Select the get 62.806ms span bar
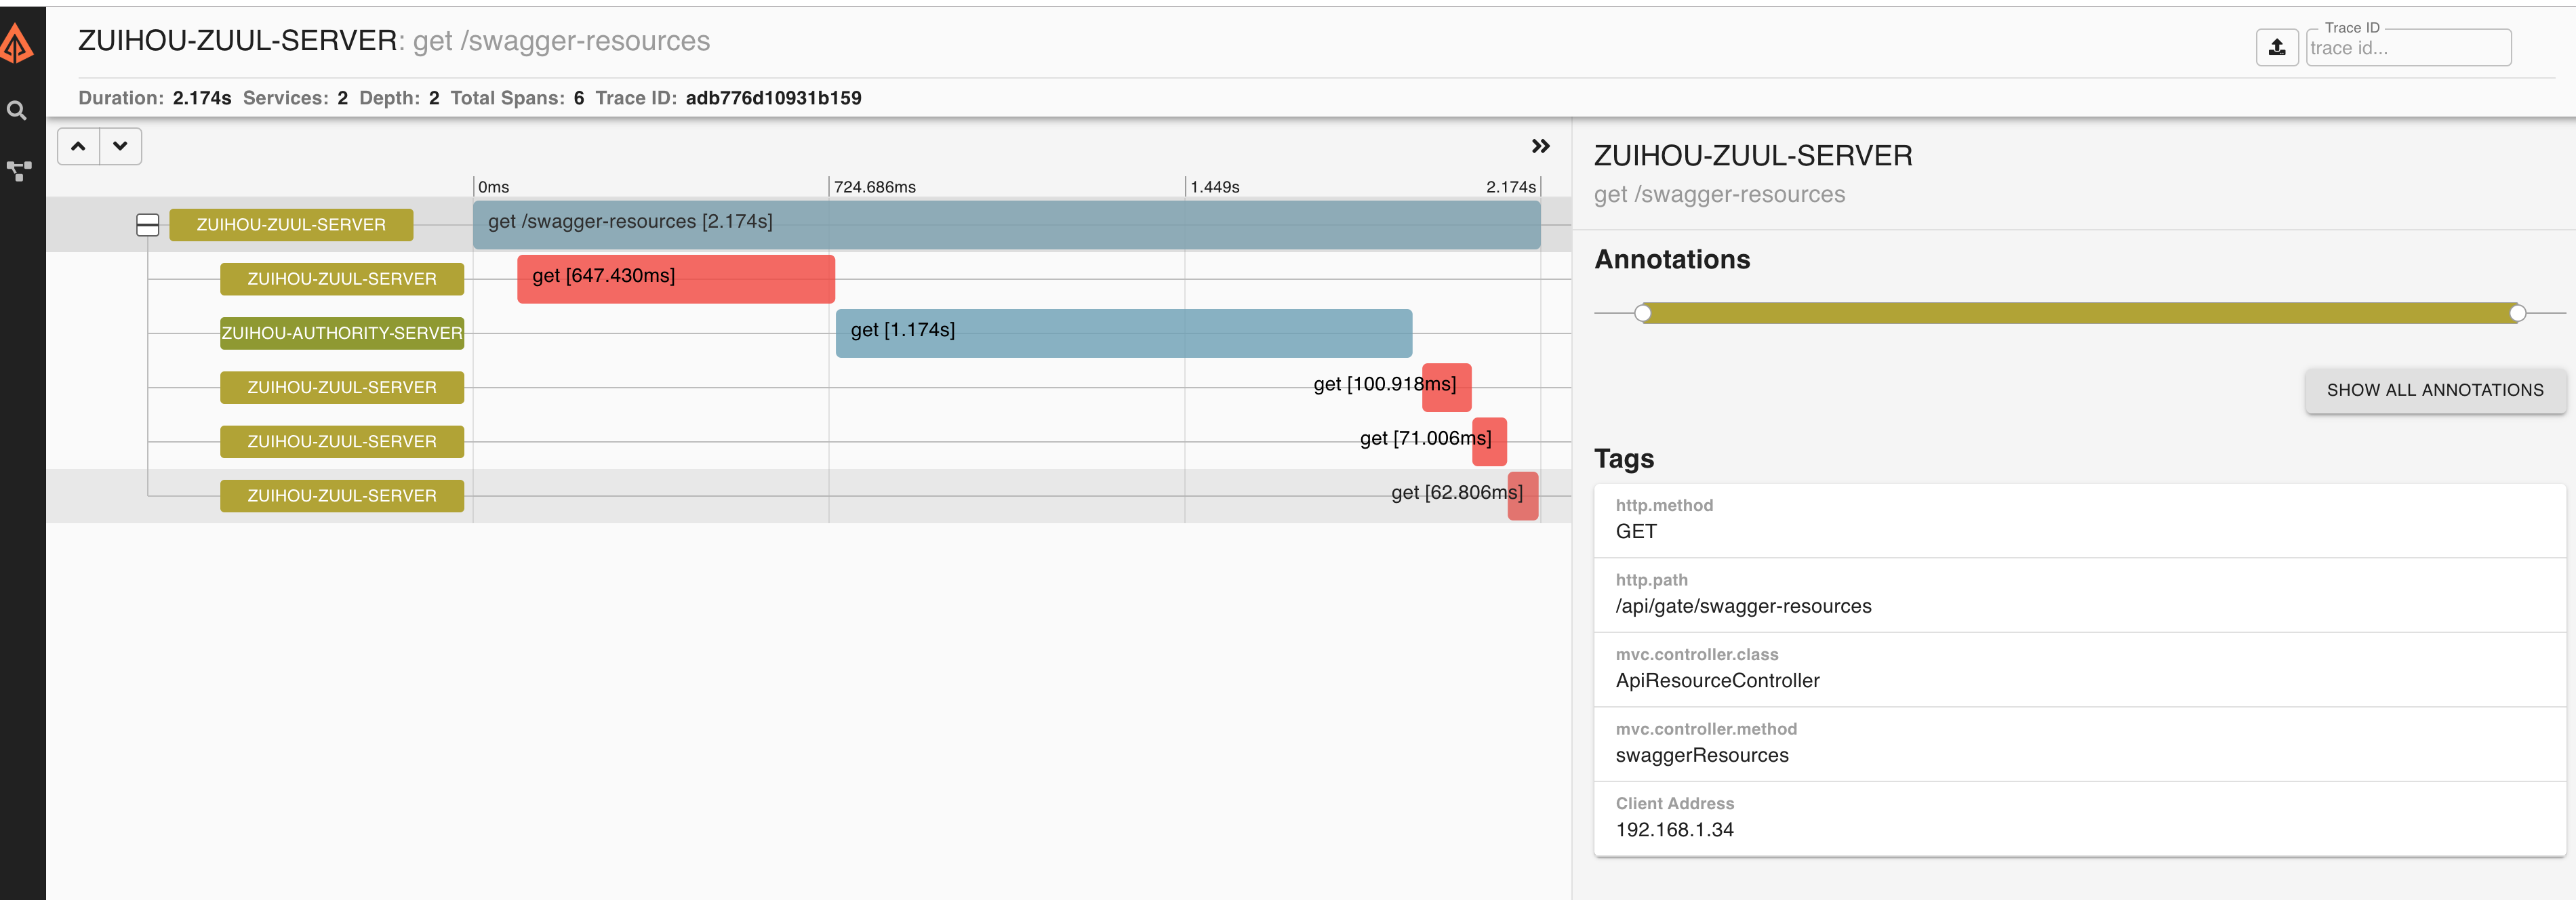Image resolution: width=2576 pixels, height=900 pixels. [1522, 495]
